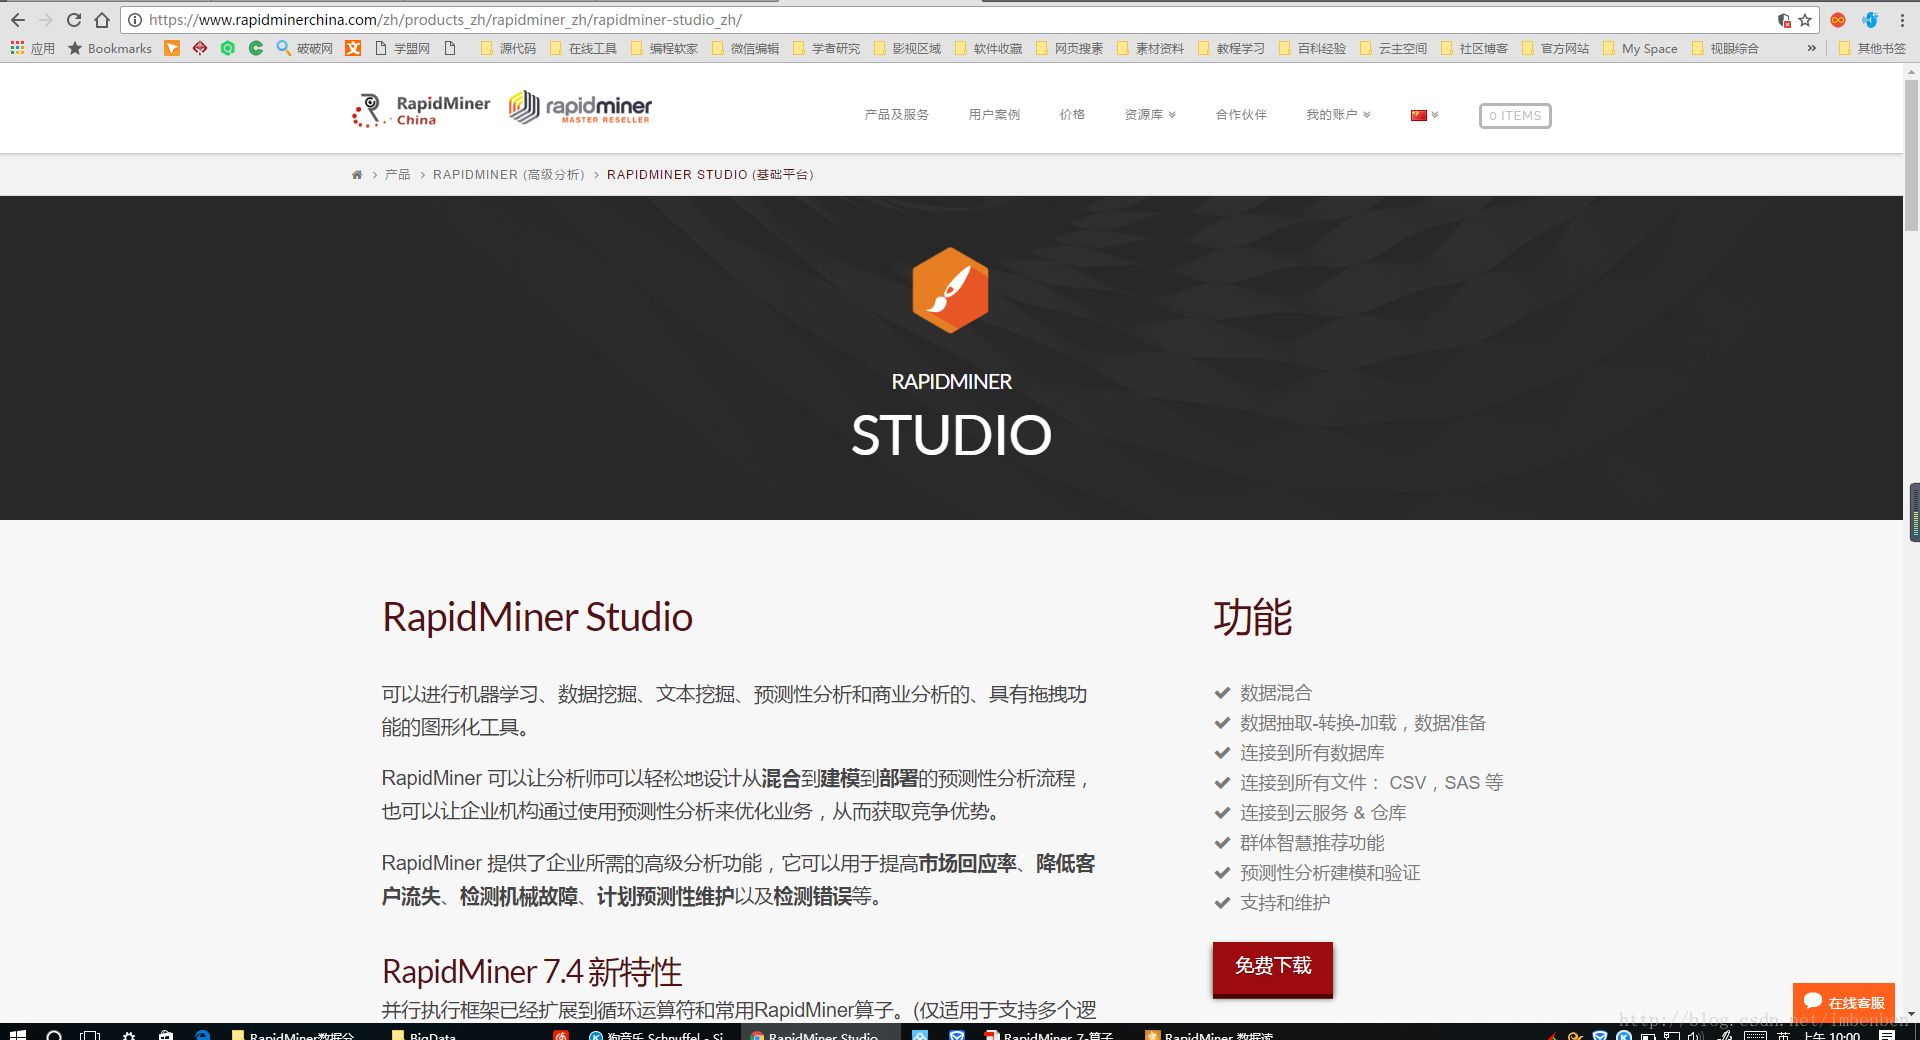This screenshot has width=1920, height=1040.
Task: Expand the 我的账户 dropdown menu
Action: (x=1338, y=115)
